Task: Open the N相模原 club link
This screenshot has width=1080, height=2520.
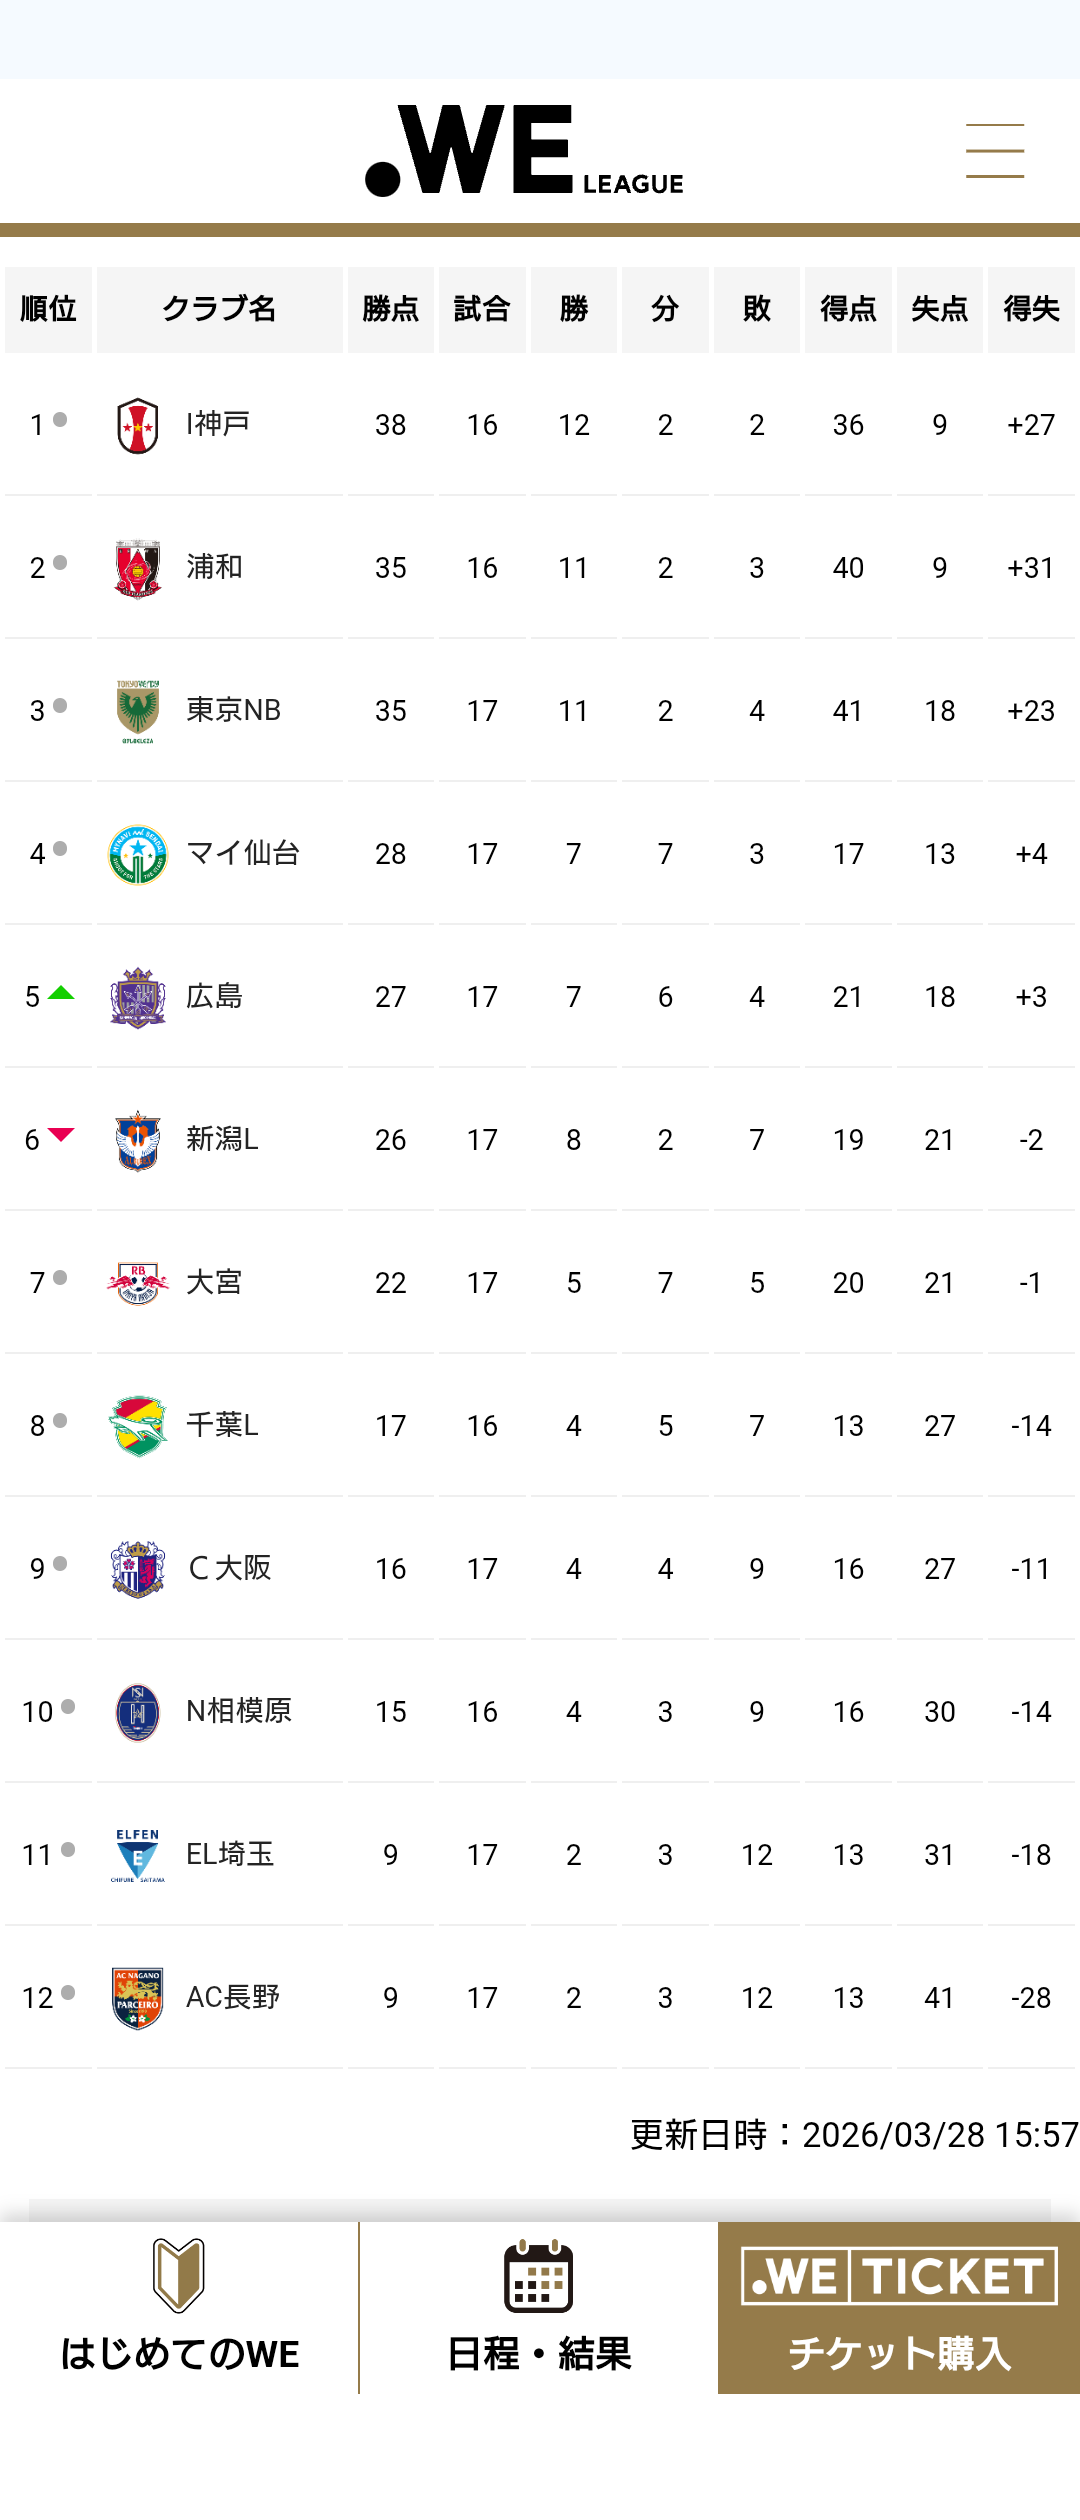Action: (239, 1711)
